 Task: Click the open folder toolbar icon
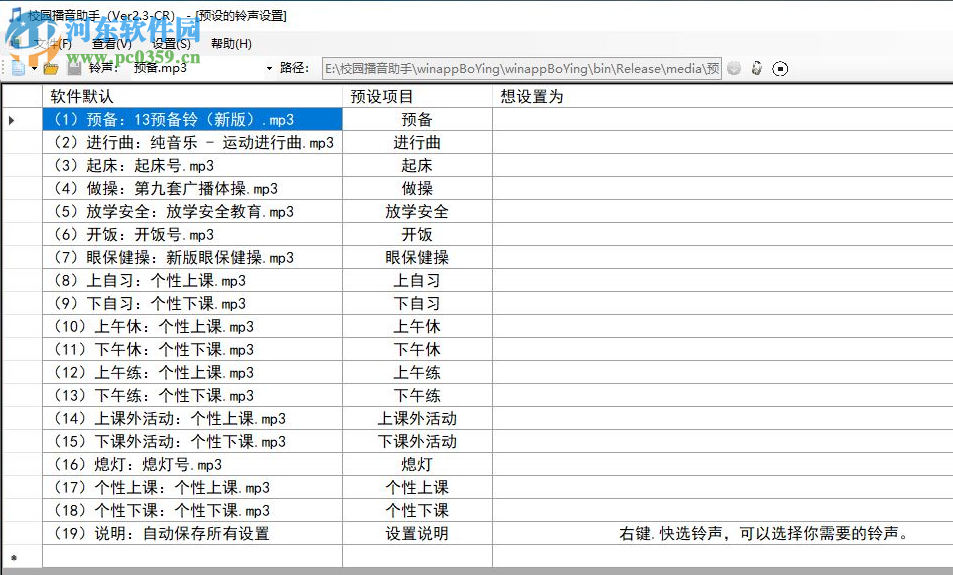pos(51,68)
